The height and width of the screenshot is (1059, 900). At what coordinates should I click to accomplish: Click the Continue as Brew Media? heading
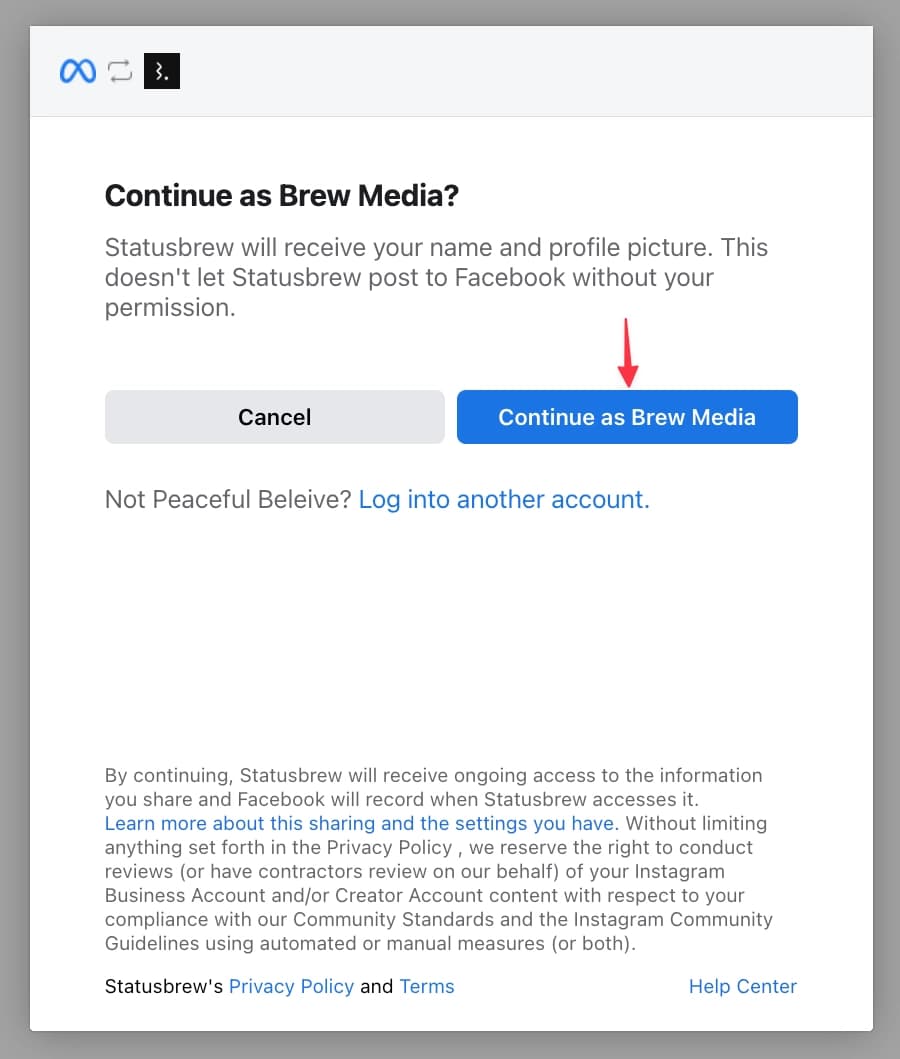click(x=282, y=196)
